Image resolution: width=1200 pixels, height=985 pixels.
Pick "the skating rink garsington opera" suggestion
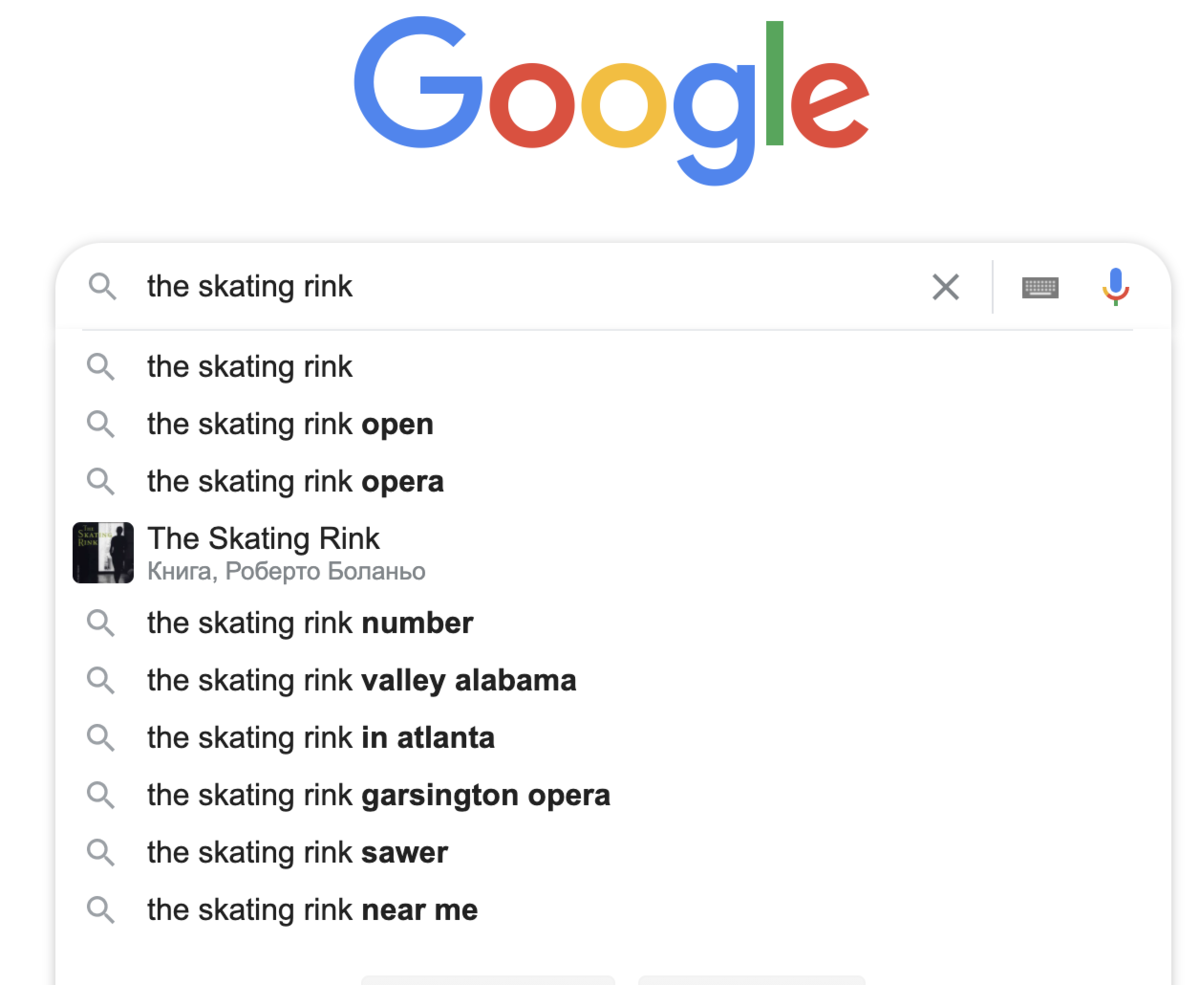click(378, 795)
